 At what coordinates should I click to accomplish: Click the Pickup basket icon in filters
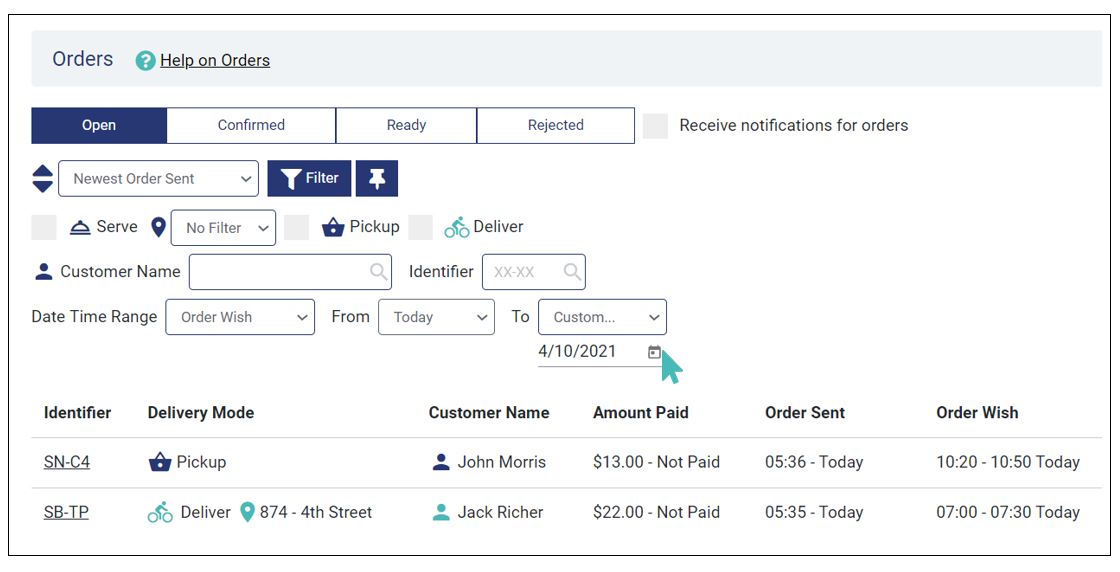pyautogui.click(x=334, y=227)
